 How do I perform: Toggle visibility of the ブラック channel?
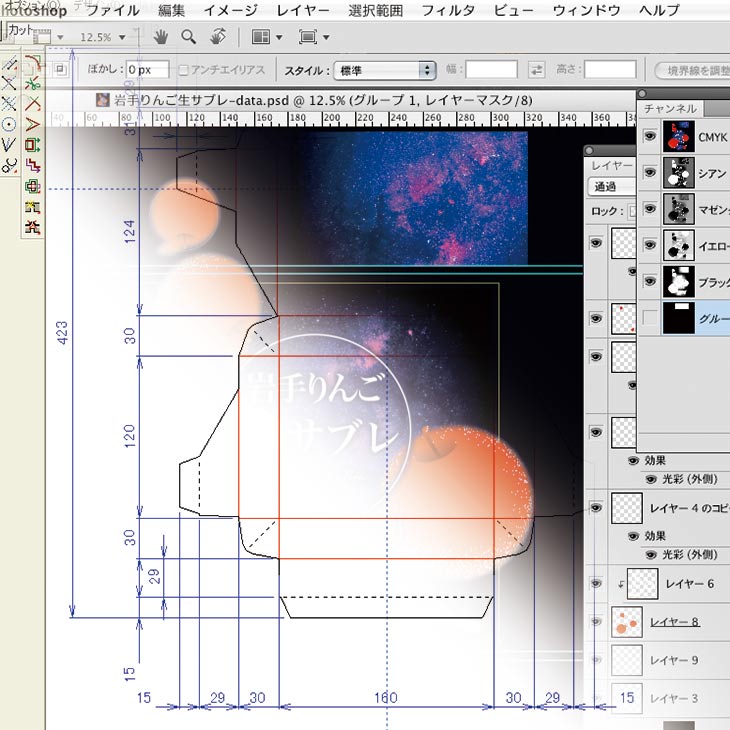649,282
